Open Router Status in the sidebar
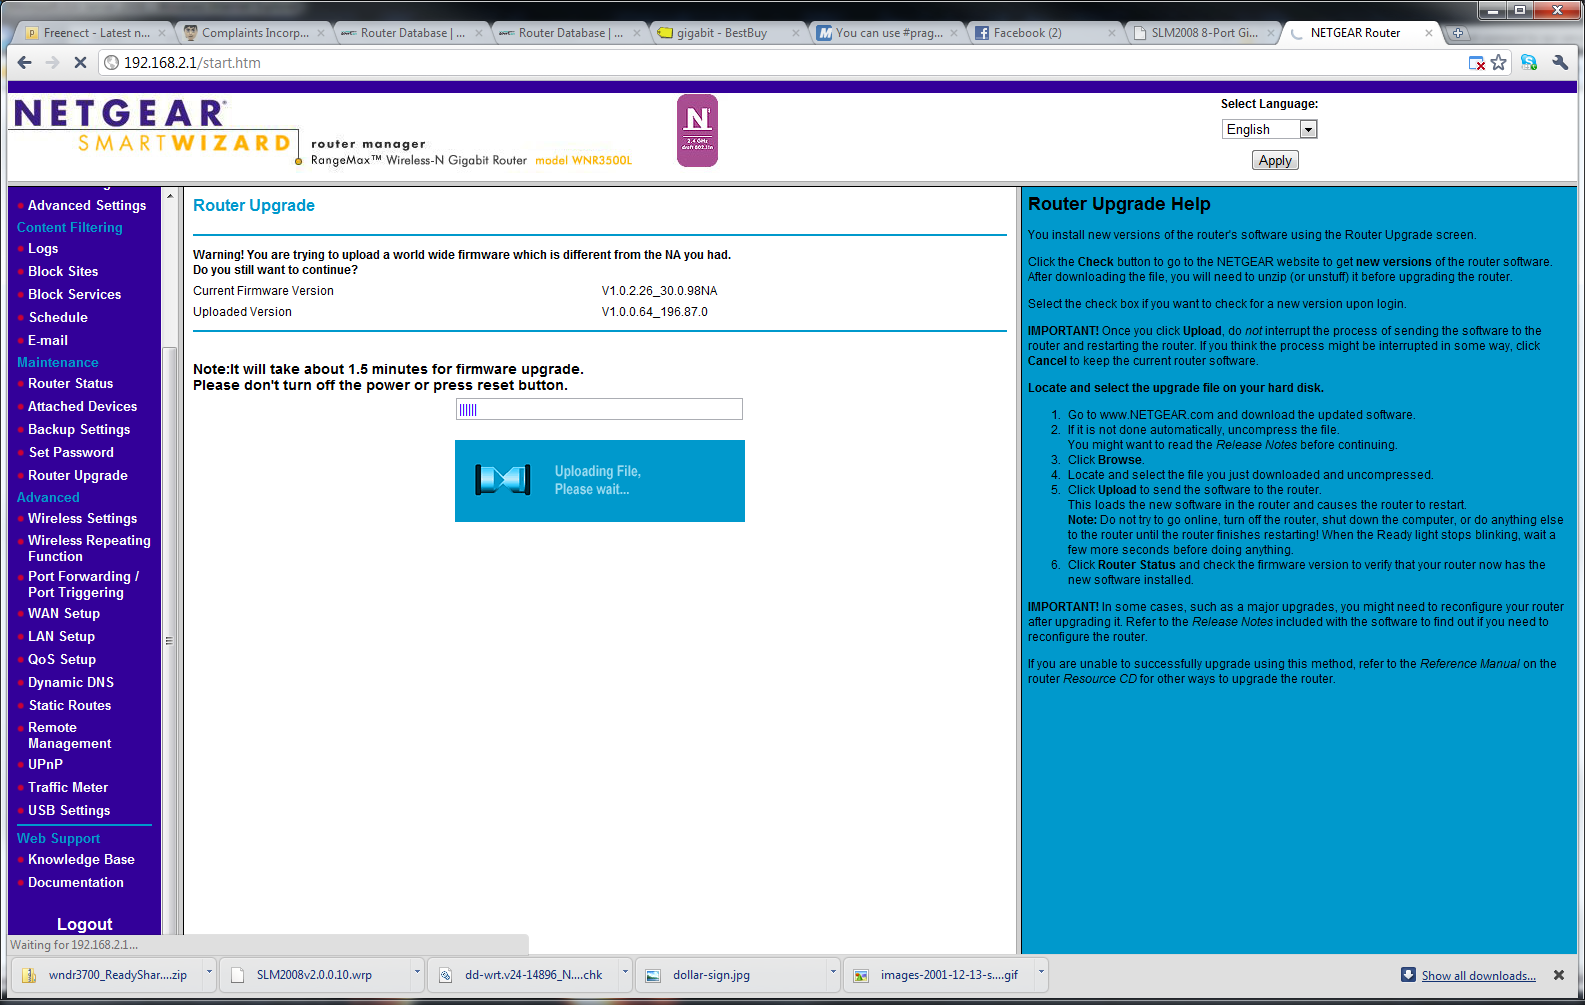Image resolution: width=1585 pixels, height=1005 pixels. point(70,383)
